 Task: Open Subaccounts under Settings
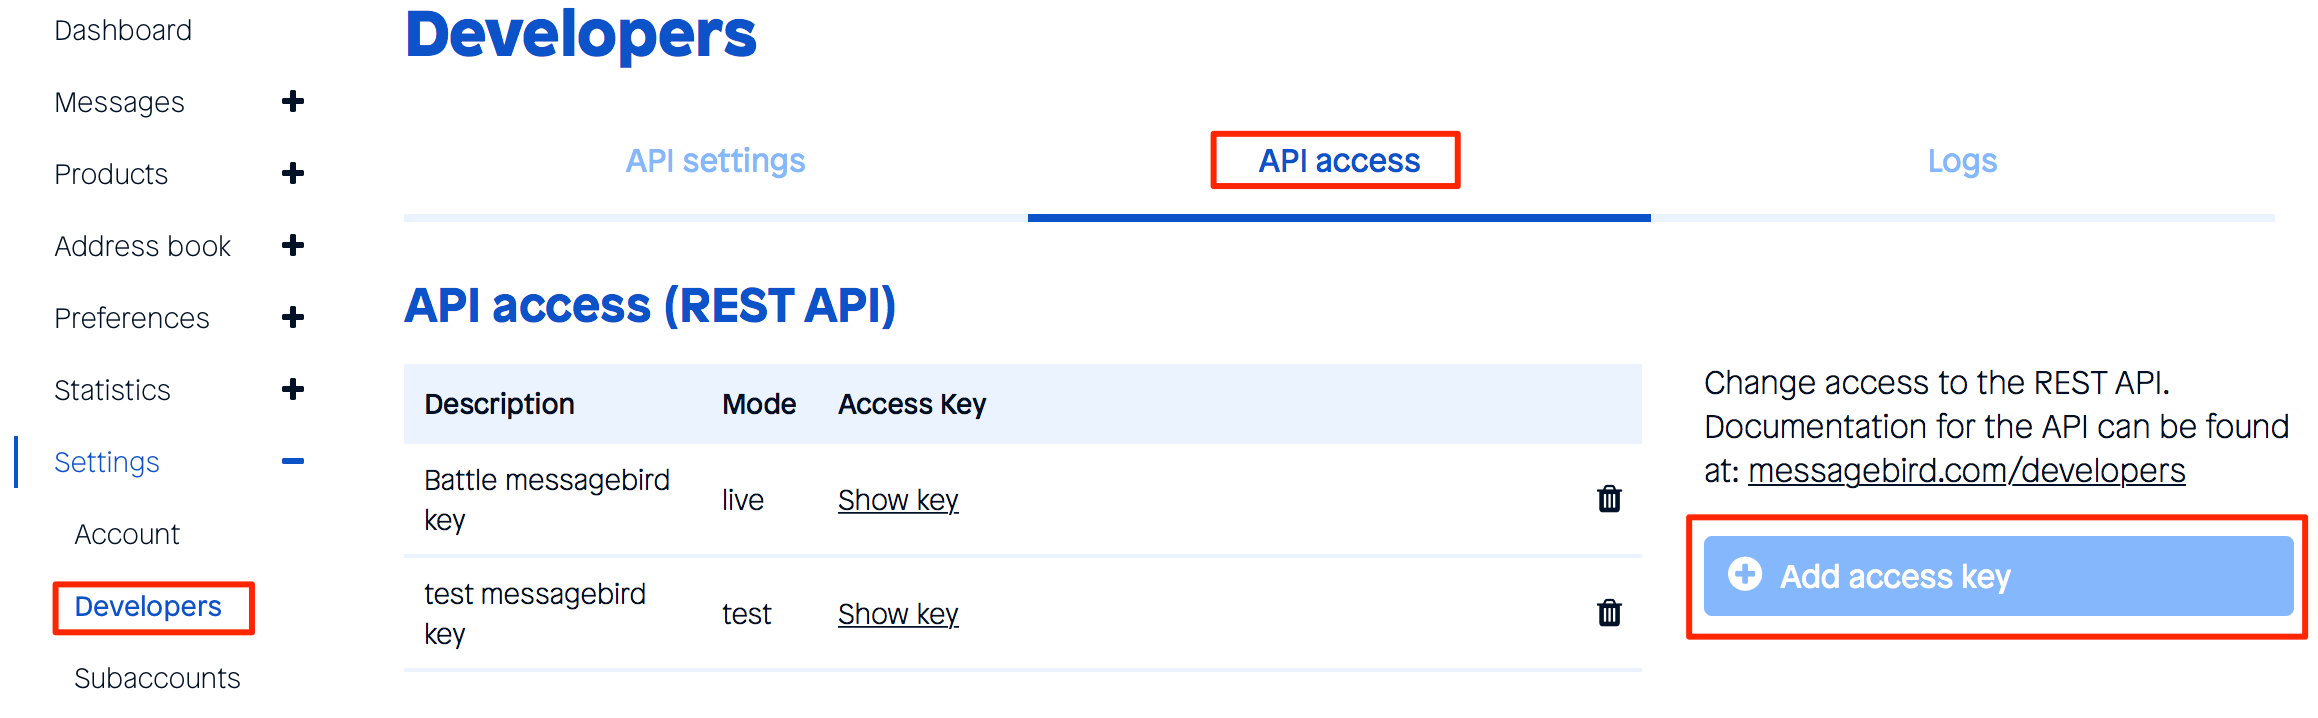pyautogui.click(x=157, y=678)
